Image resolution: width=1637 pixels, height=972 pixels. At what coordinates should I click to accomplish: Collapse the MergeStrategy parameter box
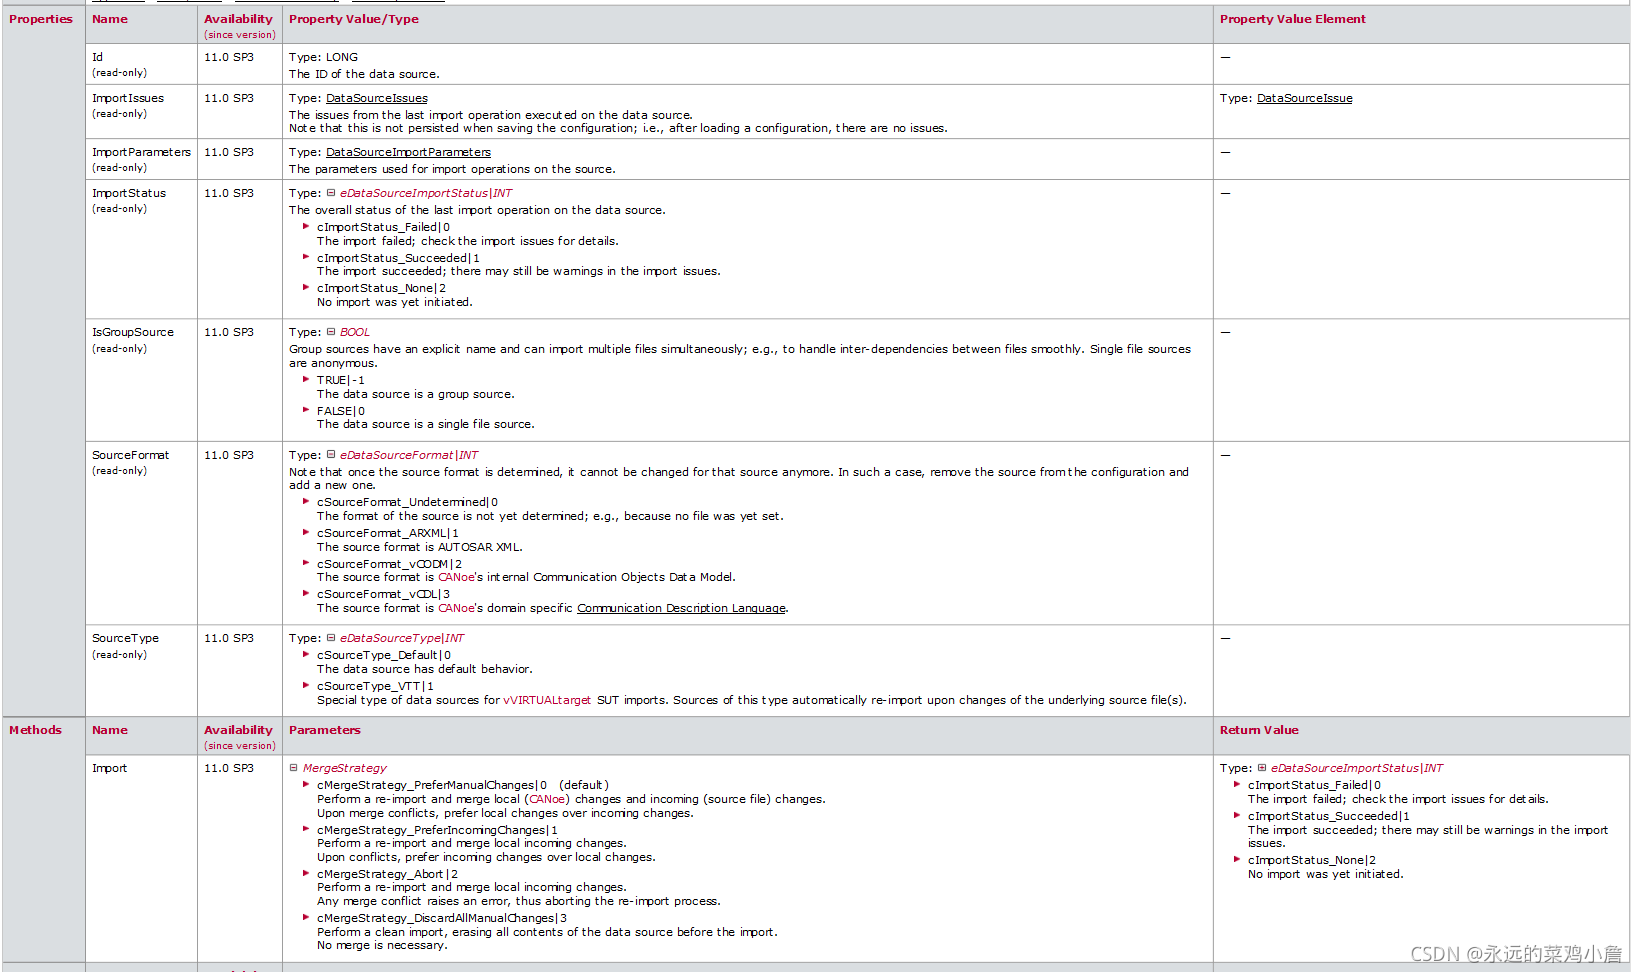(x=294, y=768)
